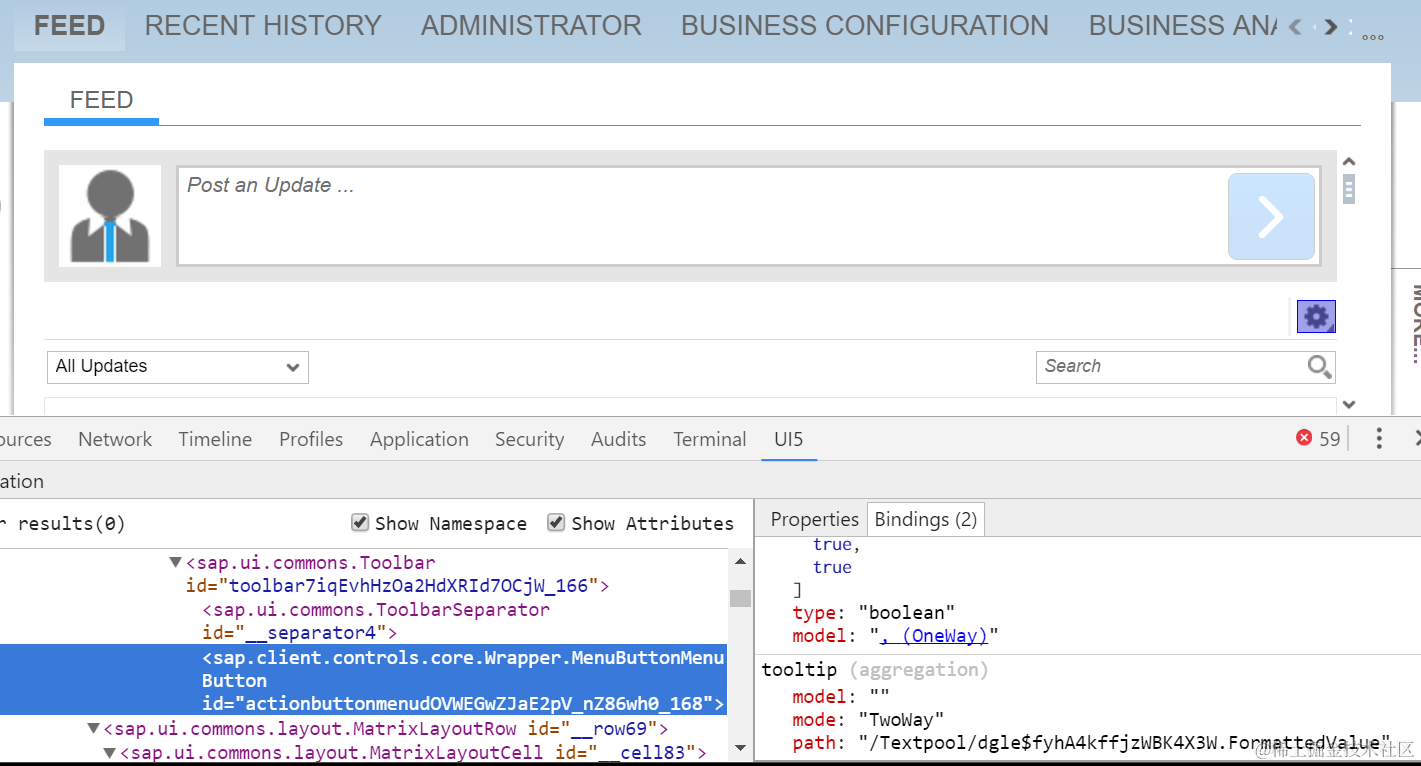Toggle the Show Namespace checkbox
Screen dimensions: 1421x766
pyautogui.click(x=360, y=523)
